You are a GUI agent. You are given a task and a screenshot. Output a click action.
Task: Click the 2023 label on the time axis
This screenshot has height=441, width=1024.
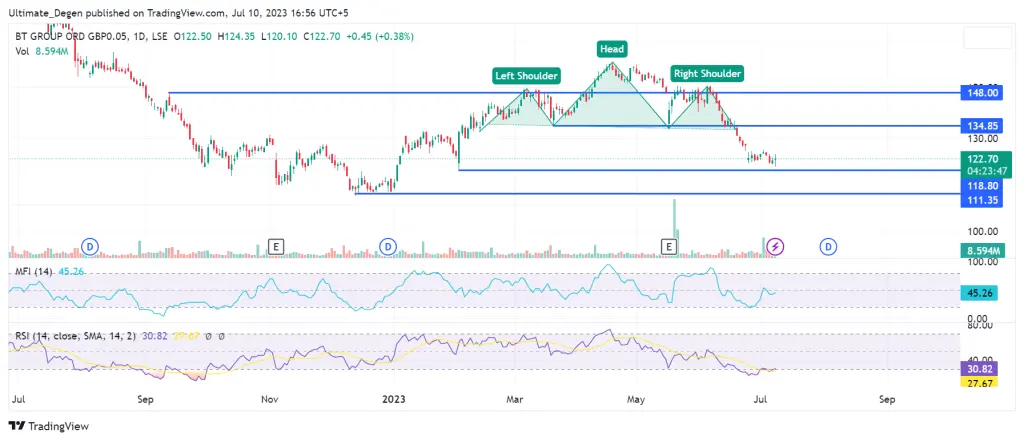point(394,397)
